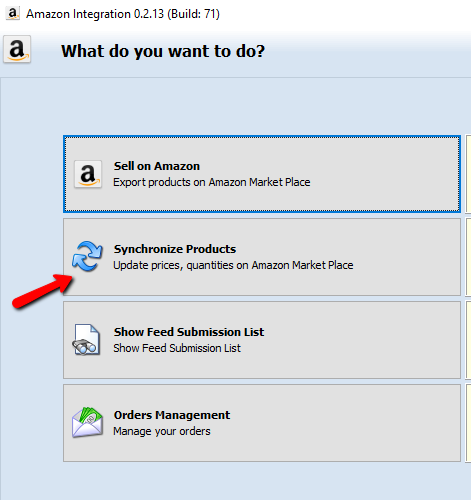
Task: Click the Amazon logo icon in Sell on Amazon
Action: 88,174
